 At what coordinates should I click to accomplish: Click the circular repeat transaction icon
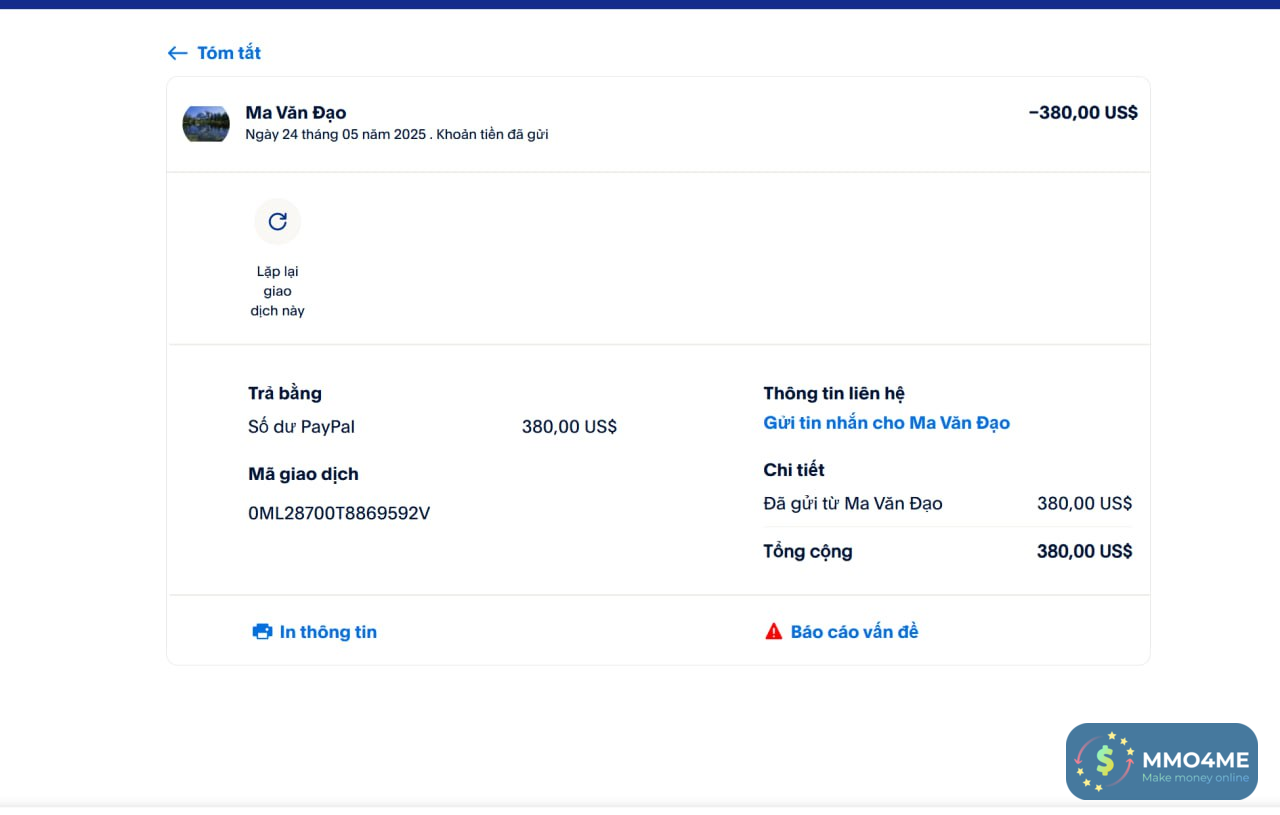pyautogui.click(x=278, y=221)
